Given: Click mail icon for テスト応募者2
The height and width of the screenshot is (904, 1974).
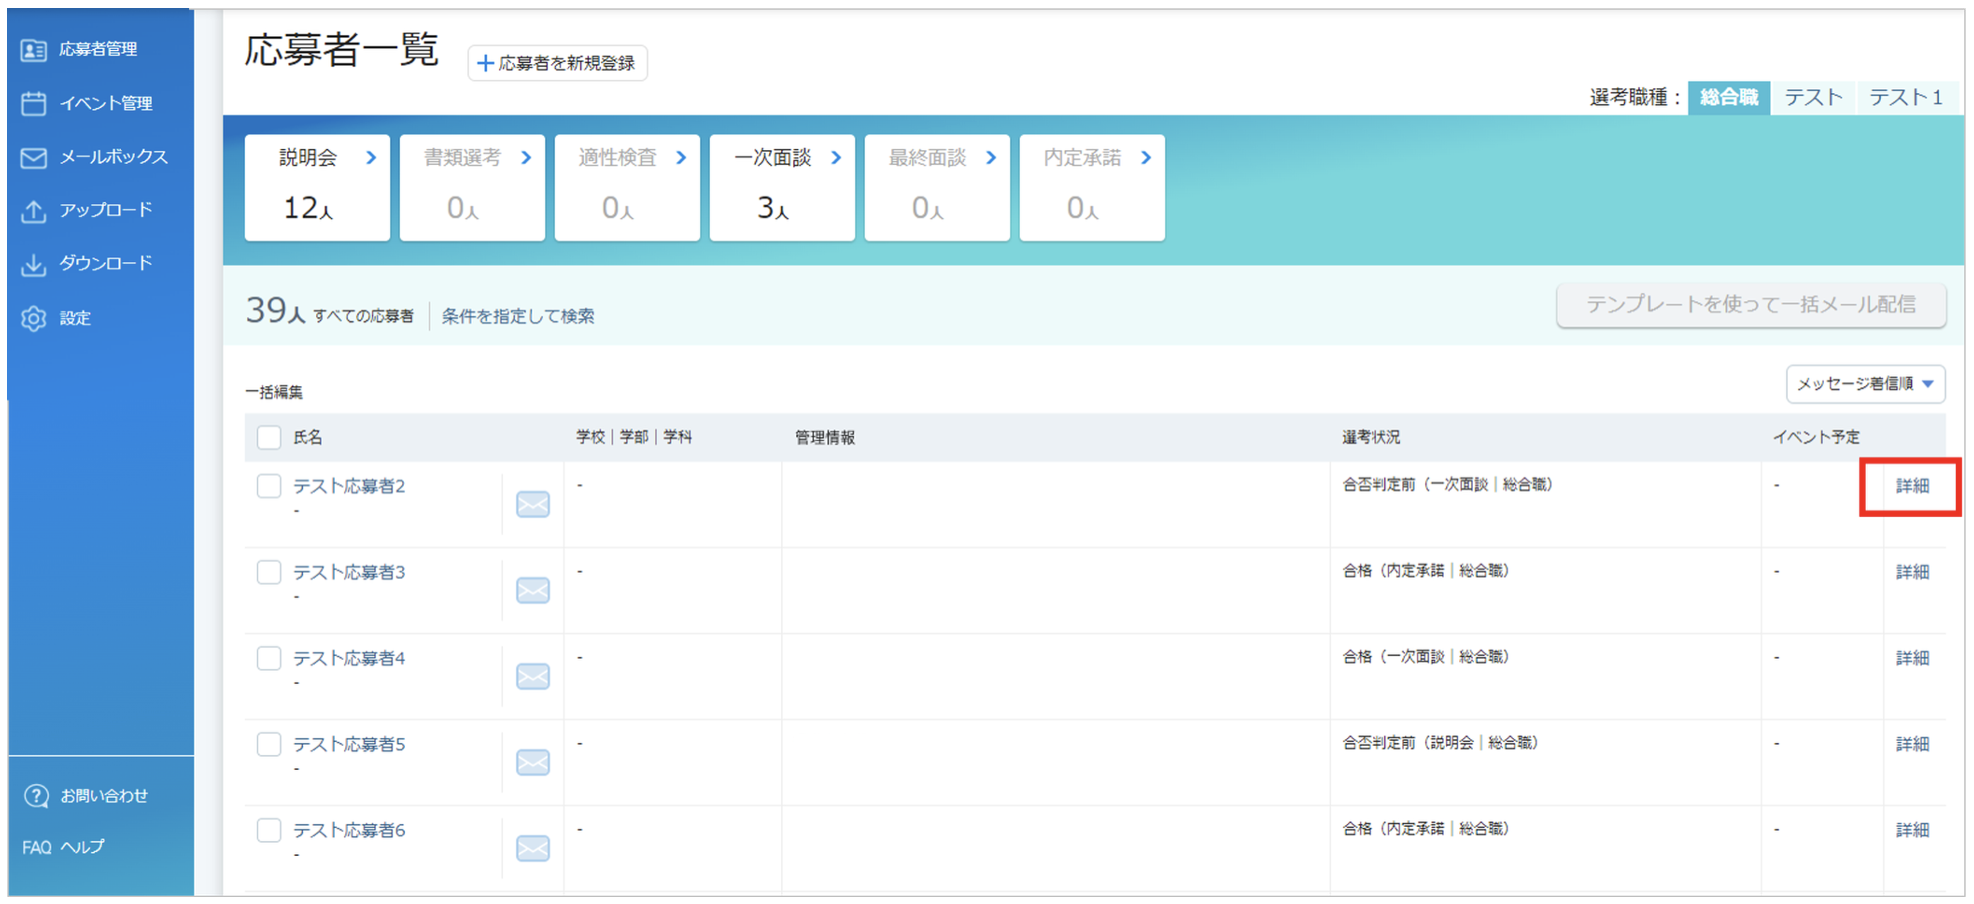Looking at the screenshot, I should (x=533, y=504).
